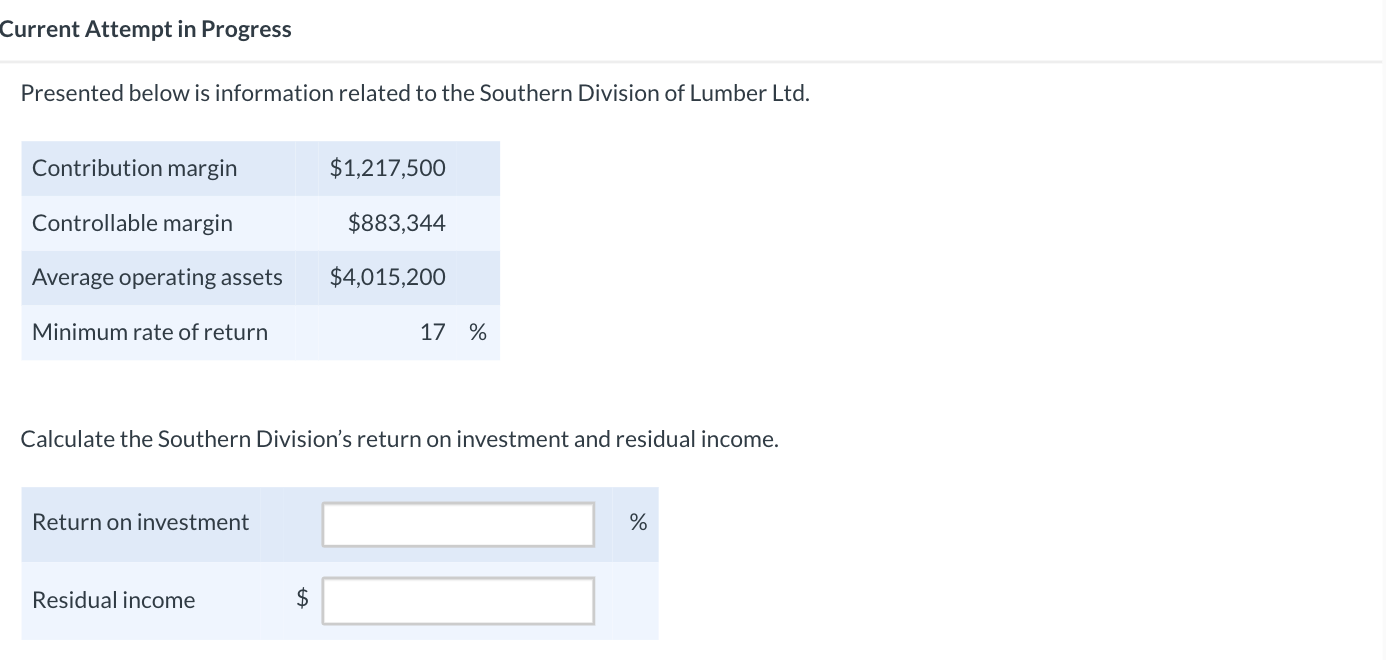Click the Residual income answer label
This screenshot has width=1386, height=660.
point(114,600)
